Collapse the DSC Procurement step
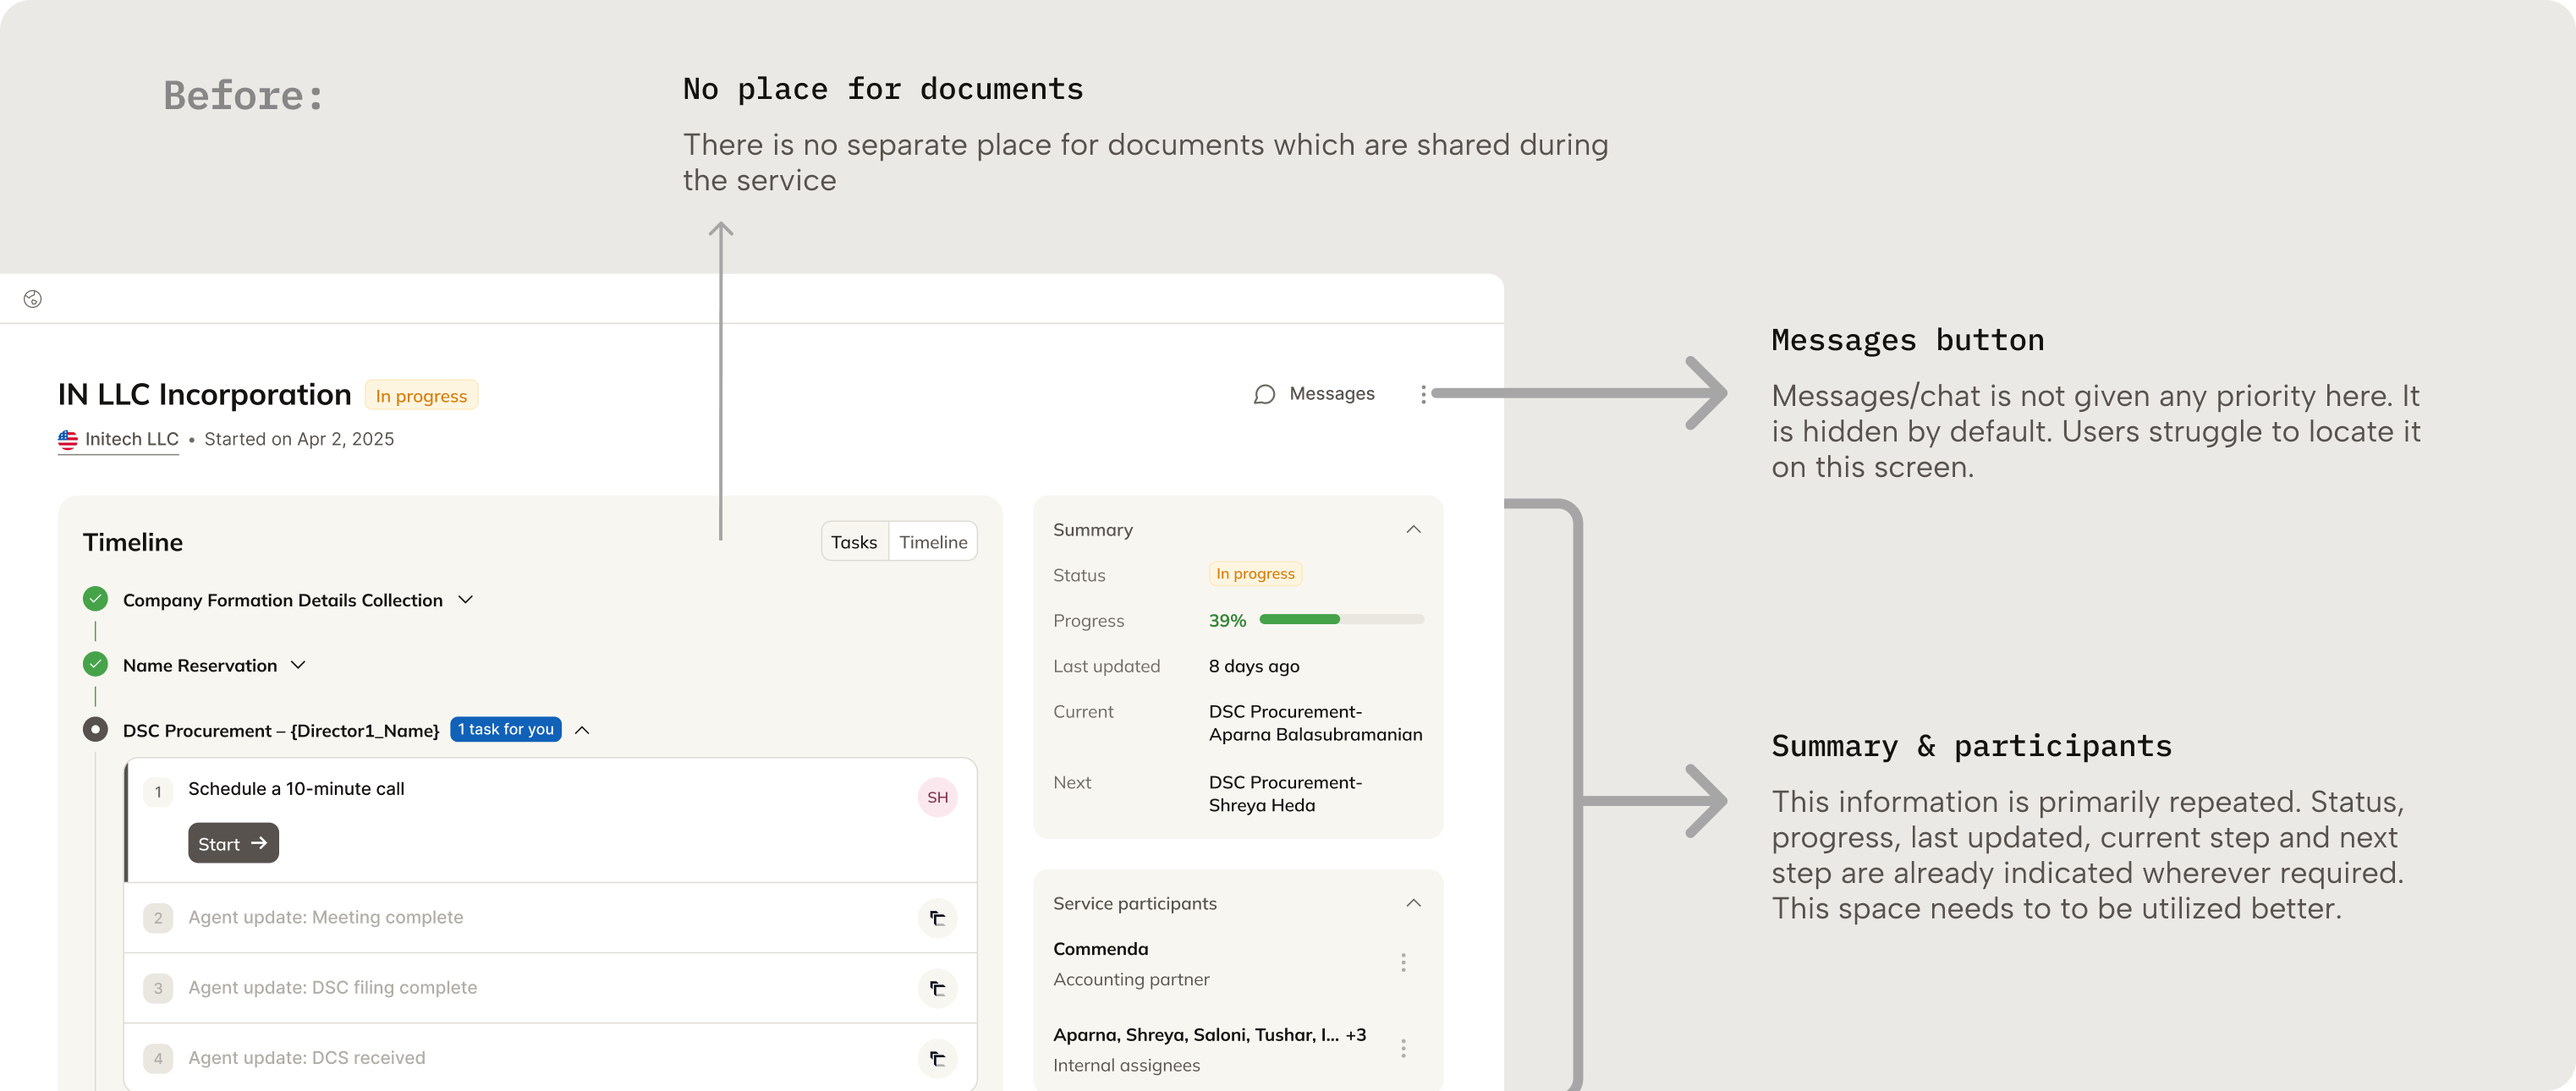This screenshot has width=2576, height=1091. coord(582,730)
